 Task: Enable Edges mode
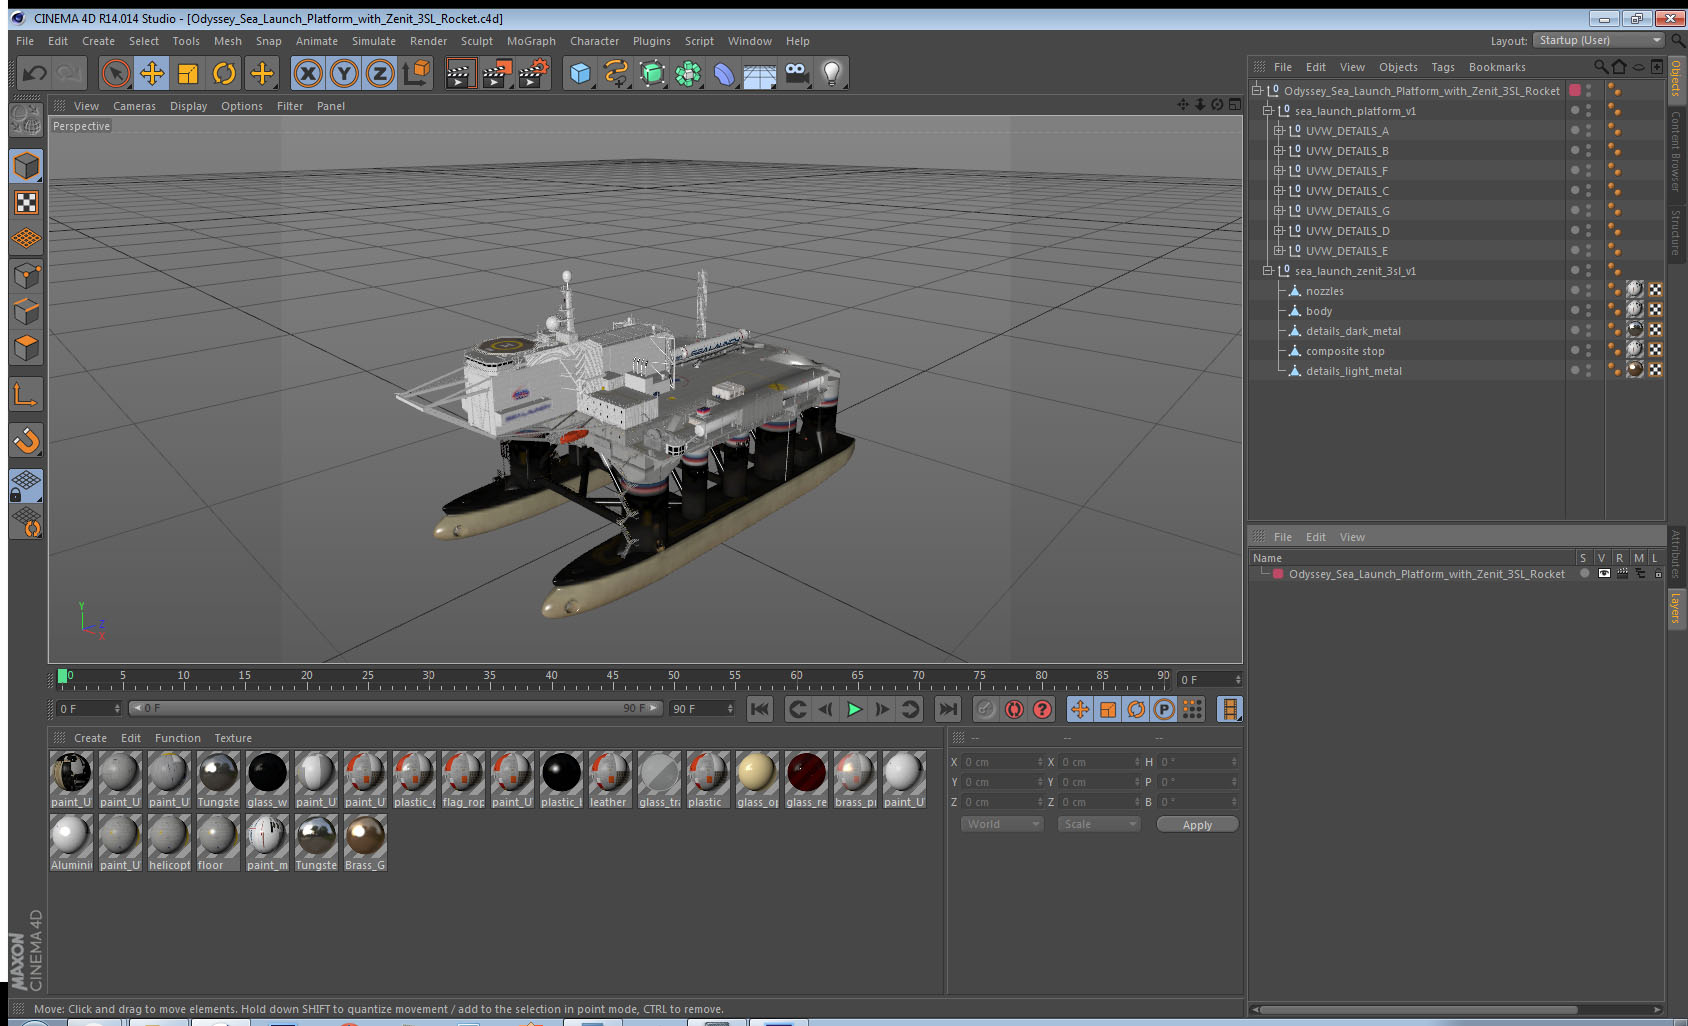point(26,311)
